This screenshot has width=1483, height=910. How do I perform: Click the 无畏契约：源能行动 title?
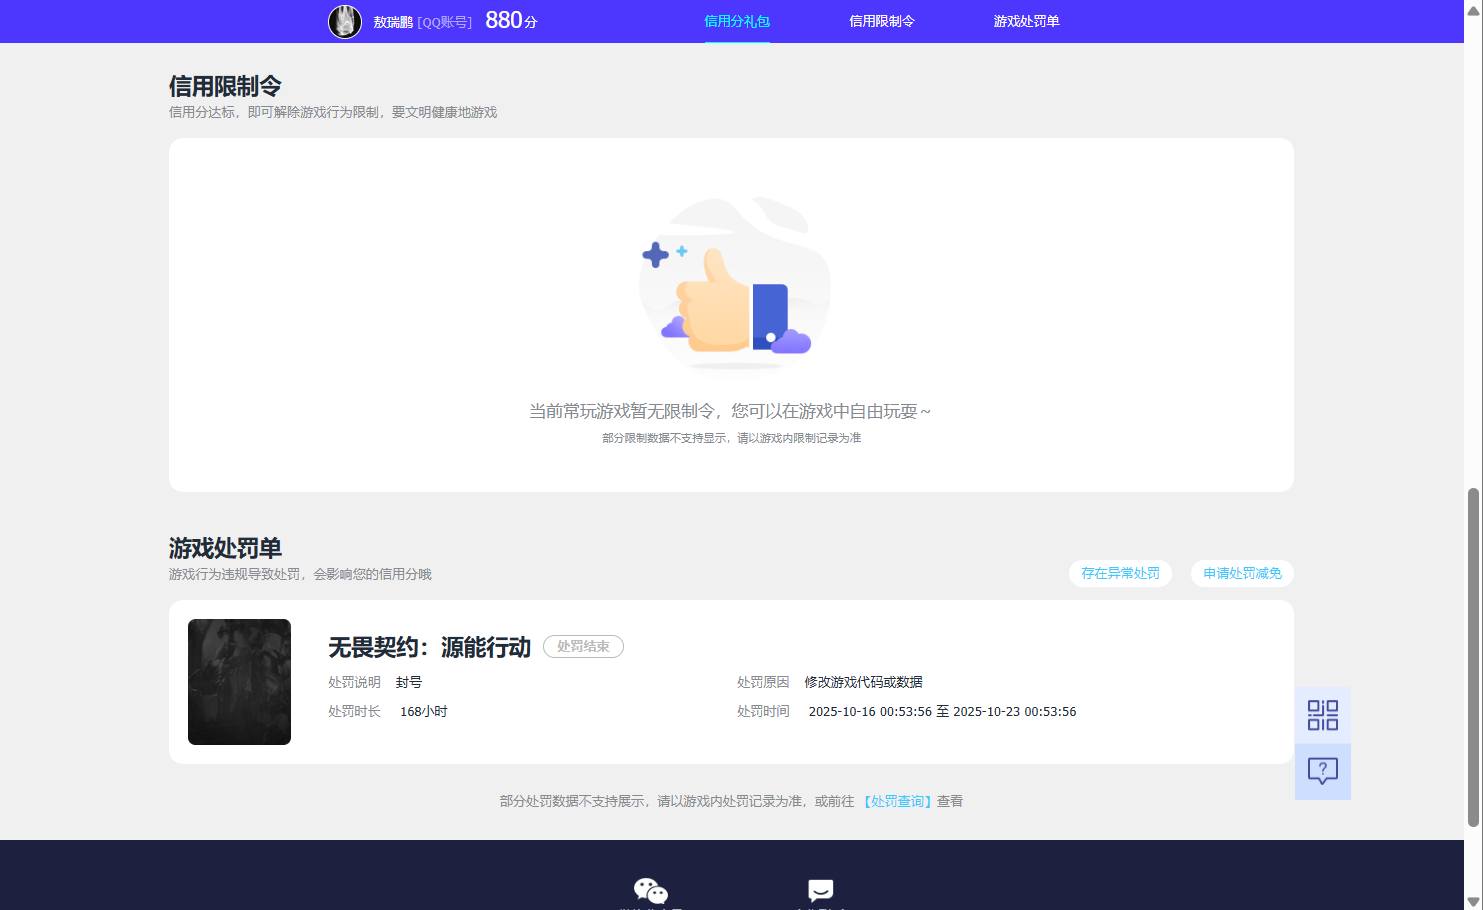coord(430,647)
